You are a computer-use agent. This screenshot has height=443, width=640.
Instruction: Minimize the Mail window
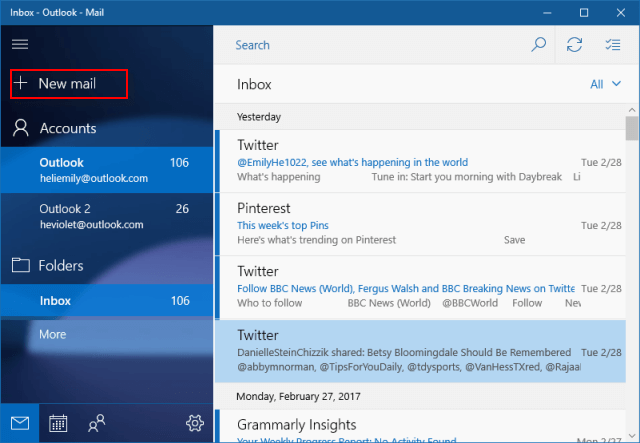(x=547, y=13)
